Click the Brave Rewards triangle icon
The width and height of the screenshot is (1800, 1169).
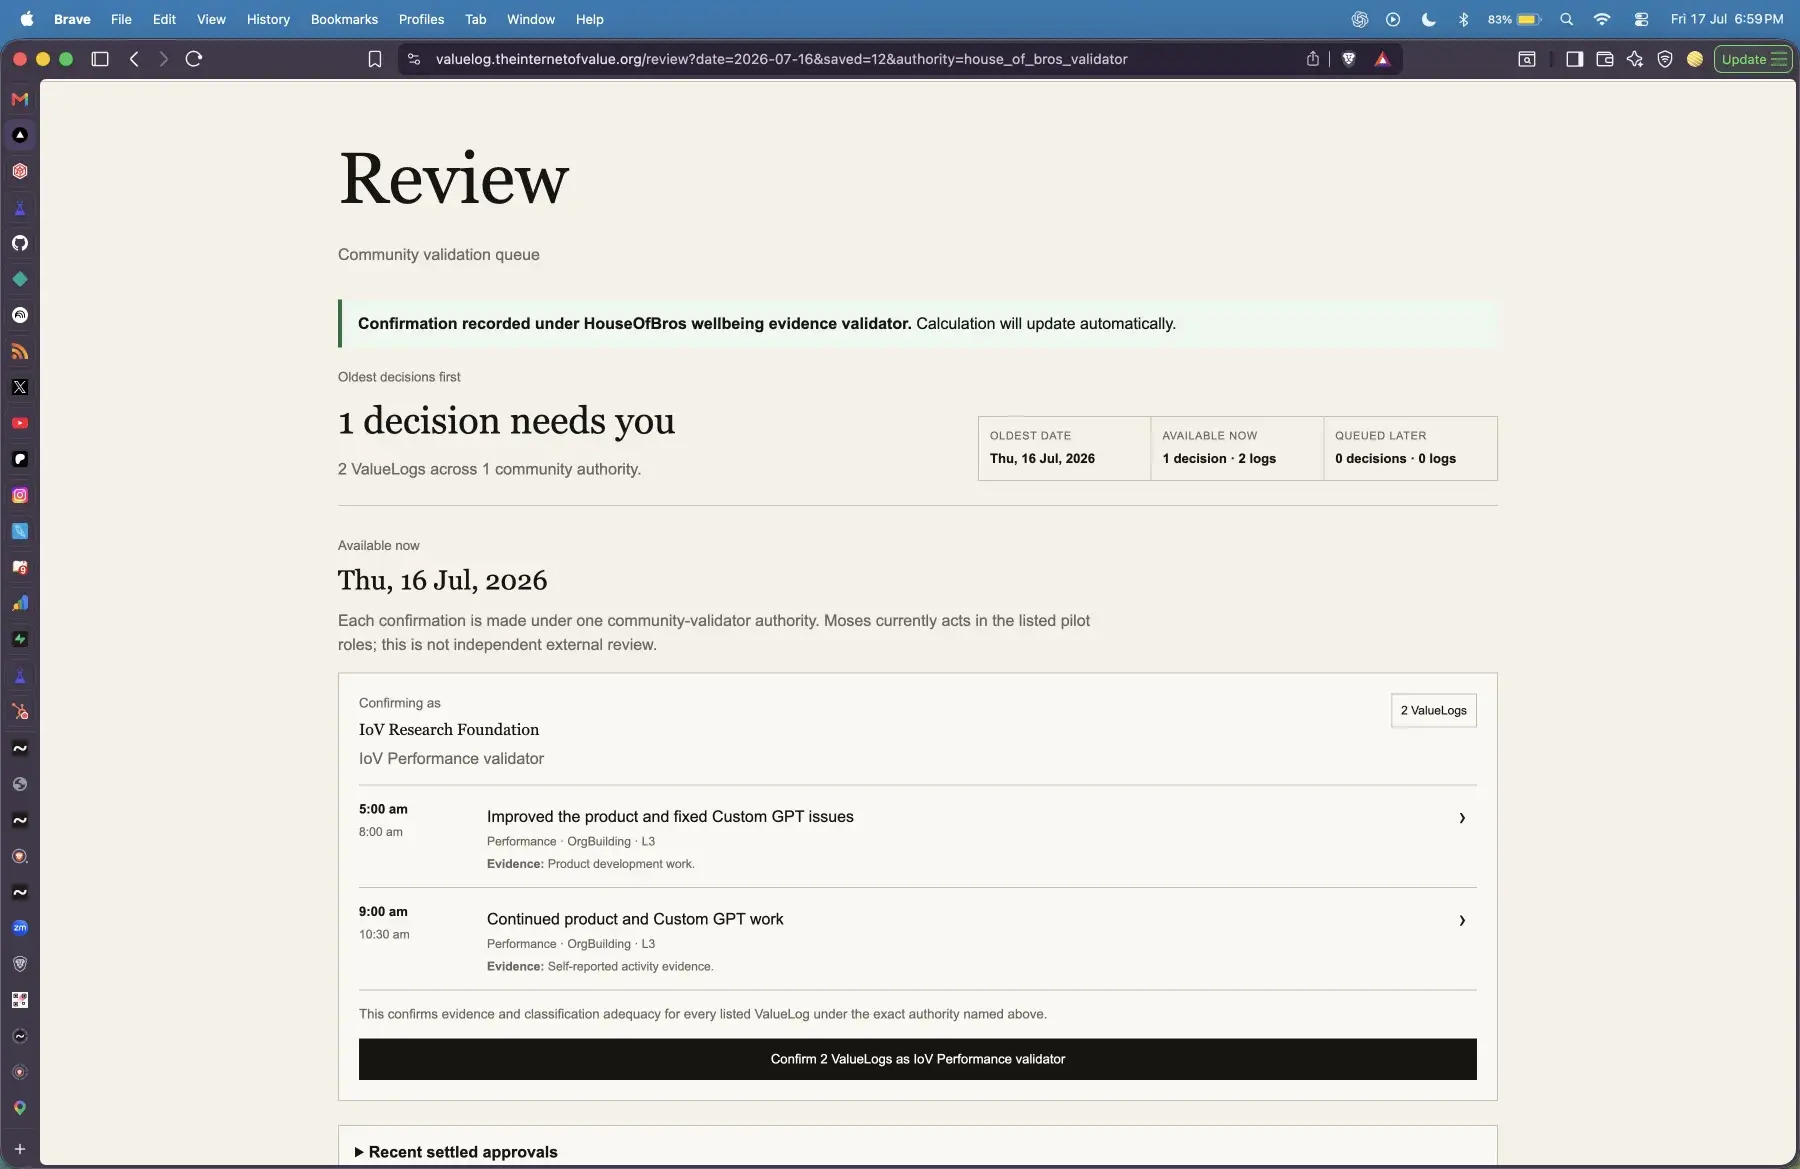[x=1382, y=59]
